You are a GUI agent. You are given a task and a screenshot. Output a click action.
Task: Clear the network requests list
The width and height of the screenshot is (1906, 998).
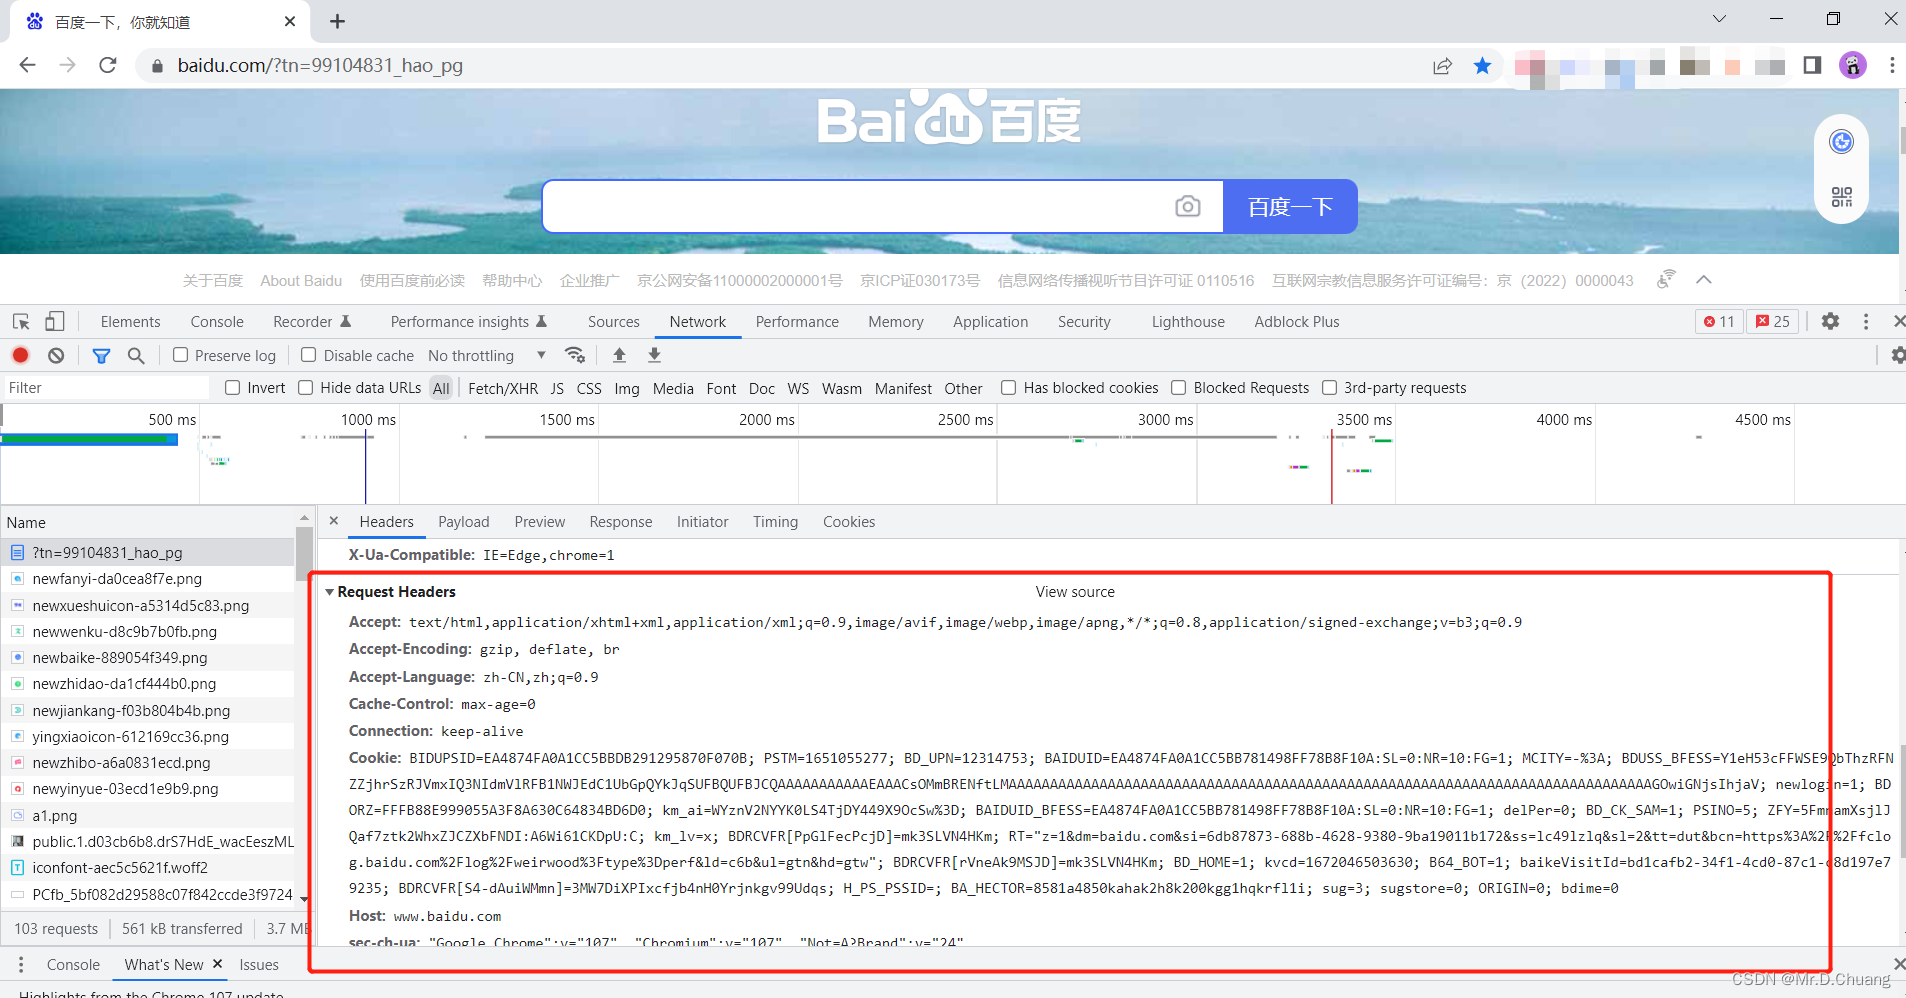55,355
